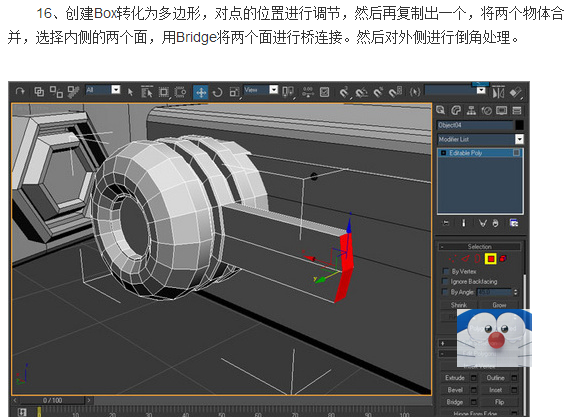Open the Key Mode toggle beside timeline
This screenshot has width=582, height=417.
[x=22, y=412]
